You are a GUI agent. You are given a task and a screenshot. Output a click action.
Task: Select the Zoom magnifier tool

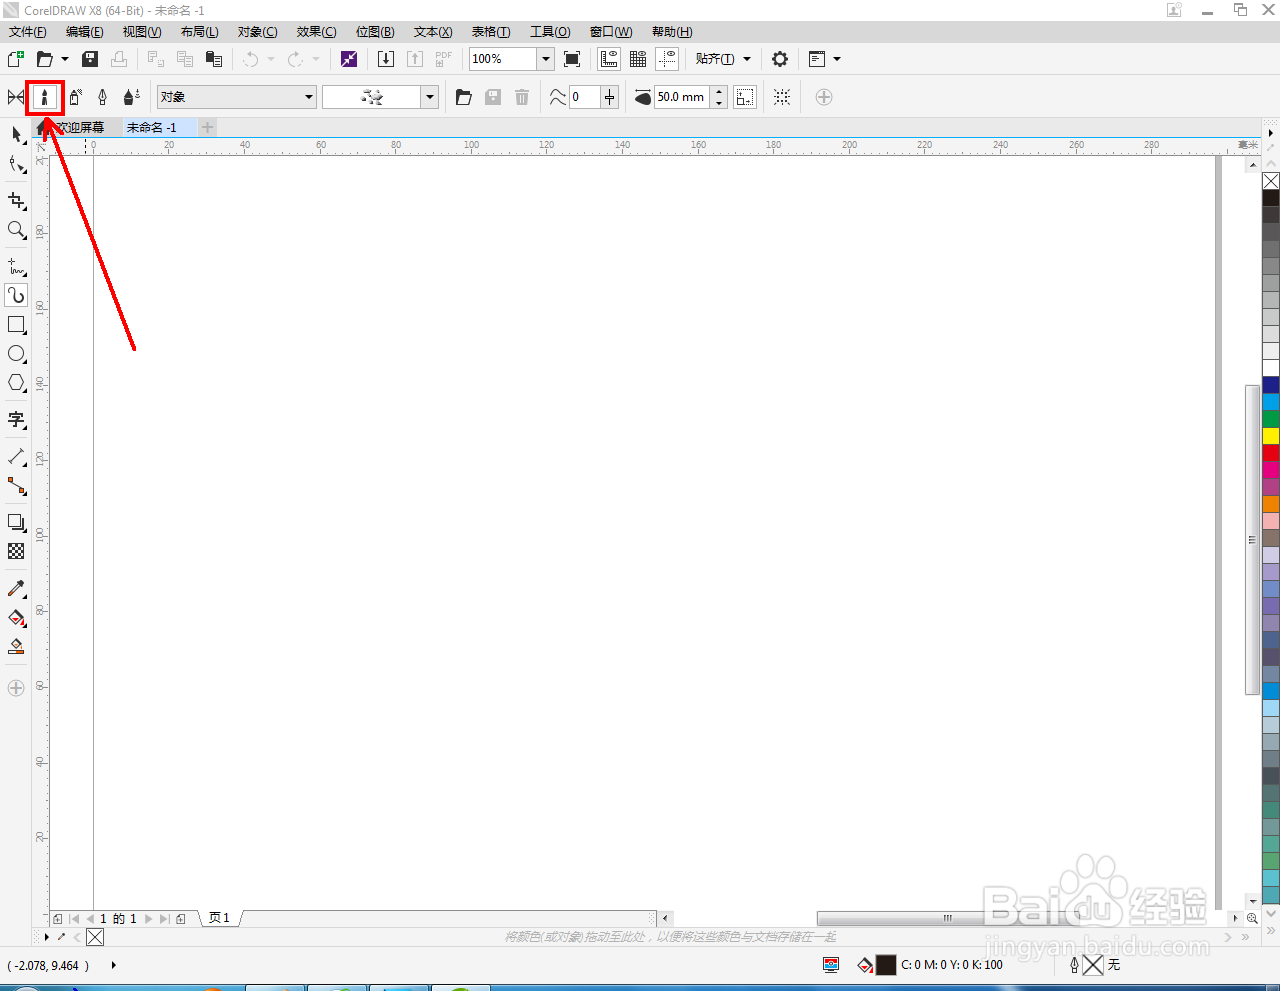click(16, 230)
